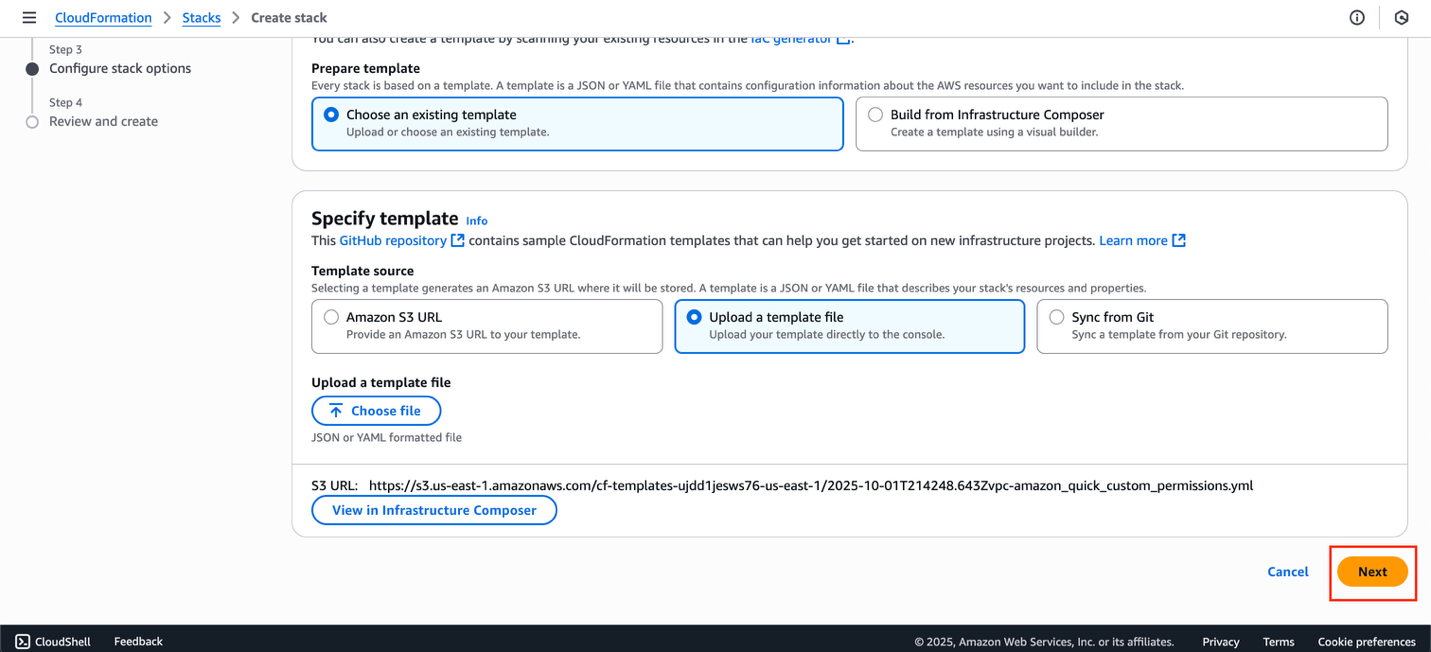Viewport: 1431px width, 652px height.
Task: Open the GitHub repository link
Action: point(393,241)
